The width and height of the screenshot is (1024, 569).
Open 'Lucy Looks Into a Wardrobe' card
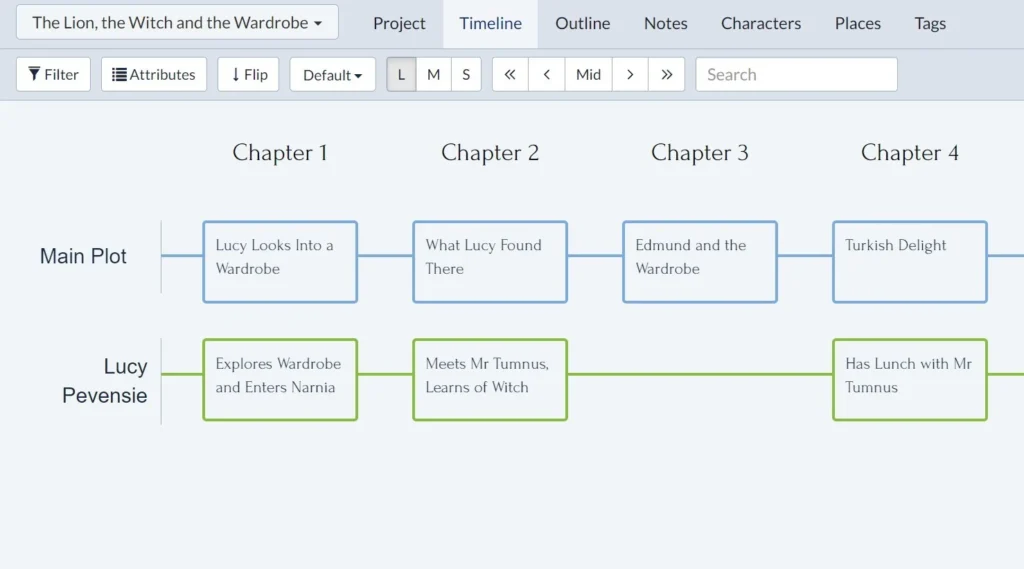pos(280,262)
